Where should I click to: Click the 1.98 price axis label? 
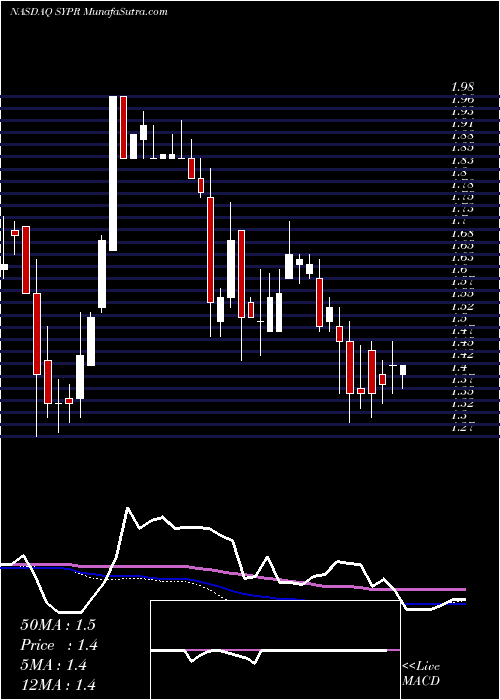pyautogui.click(x=462, y=88)
